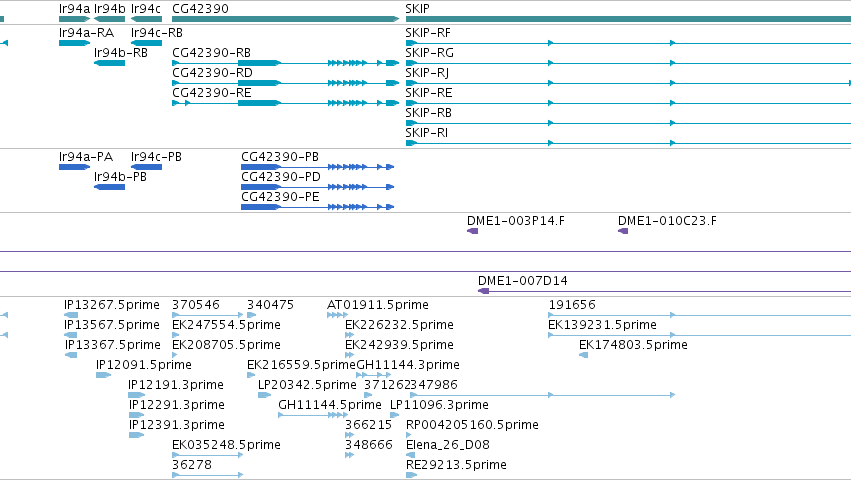Click SKIP-RG transcript label
The image size is (851, 480).
pyautogui.click(x=429, y=53)
